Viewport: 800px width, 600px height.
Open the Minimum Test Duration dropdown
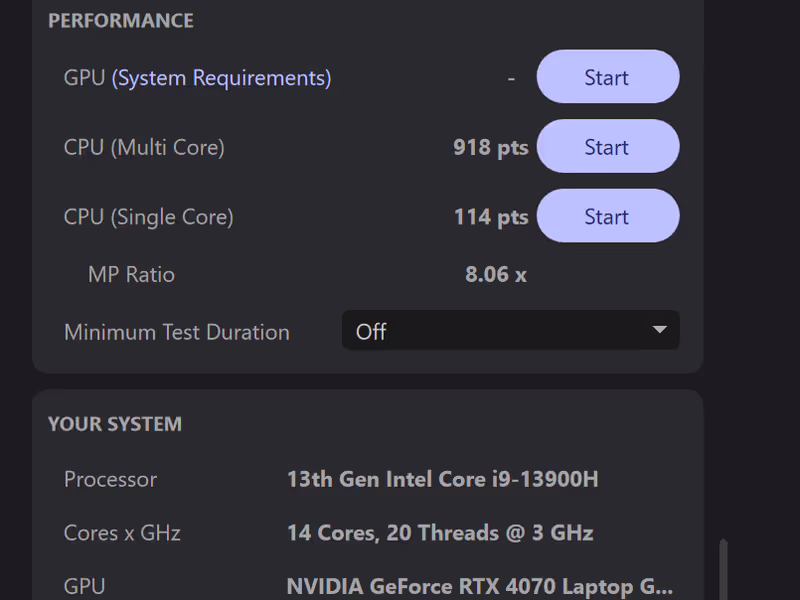[x=510, y=331]
